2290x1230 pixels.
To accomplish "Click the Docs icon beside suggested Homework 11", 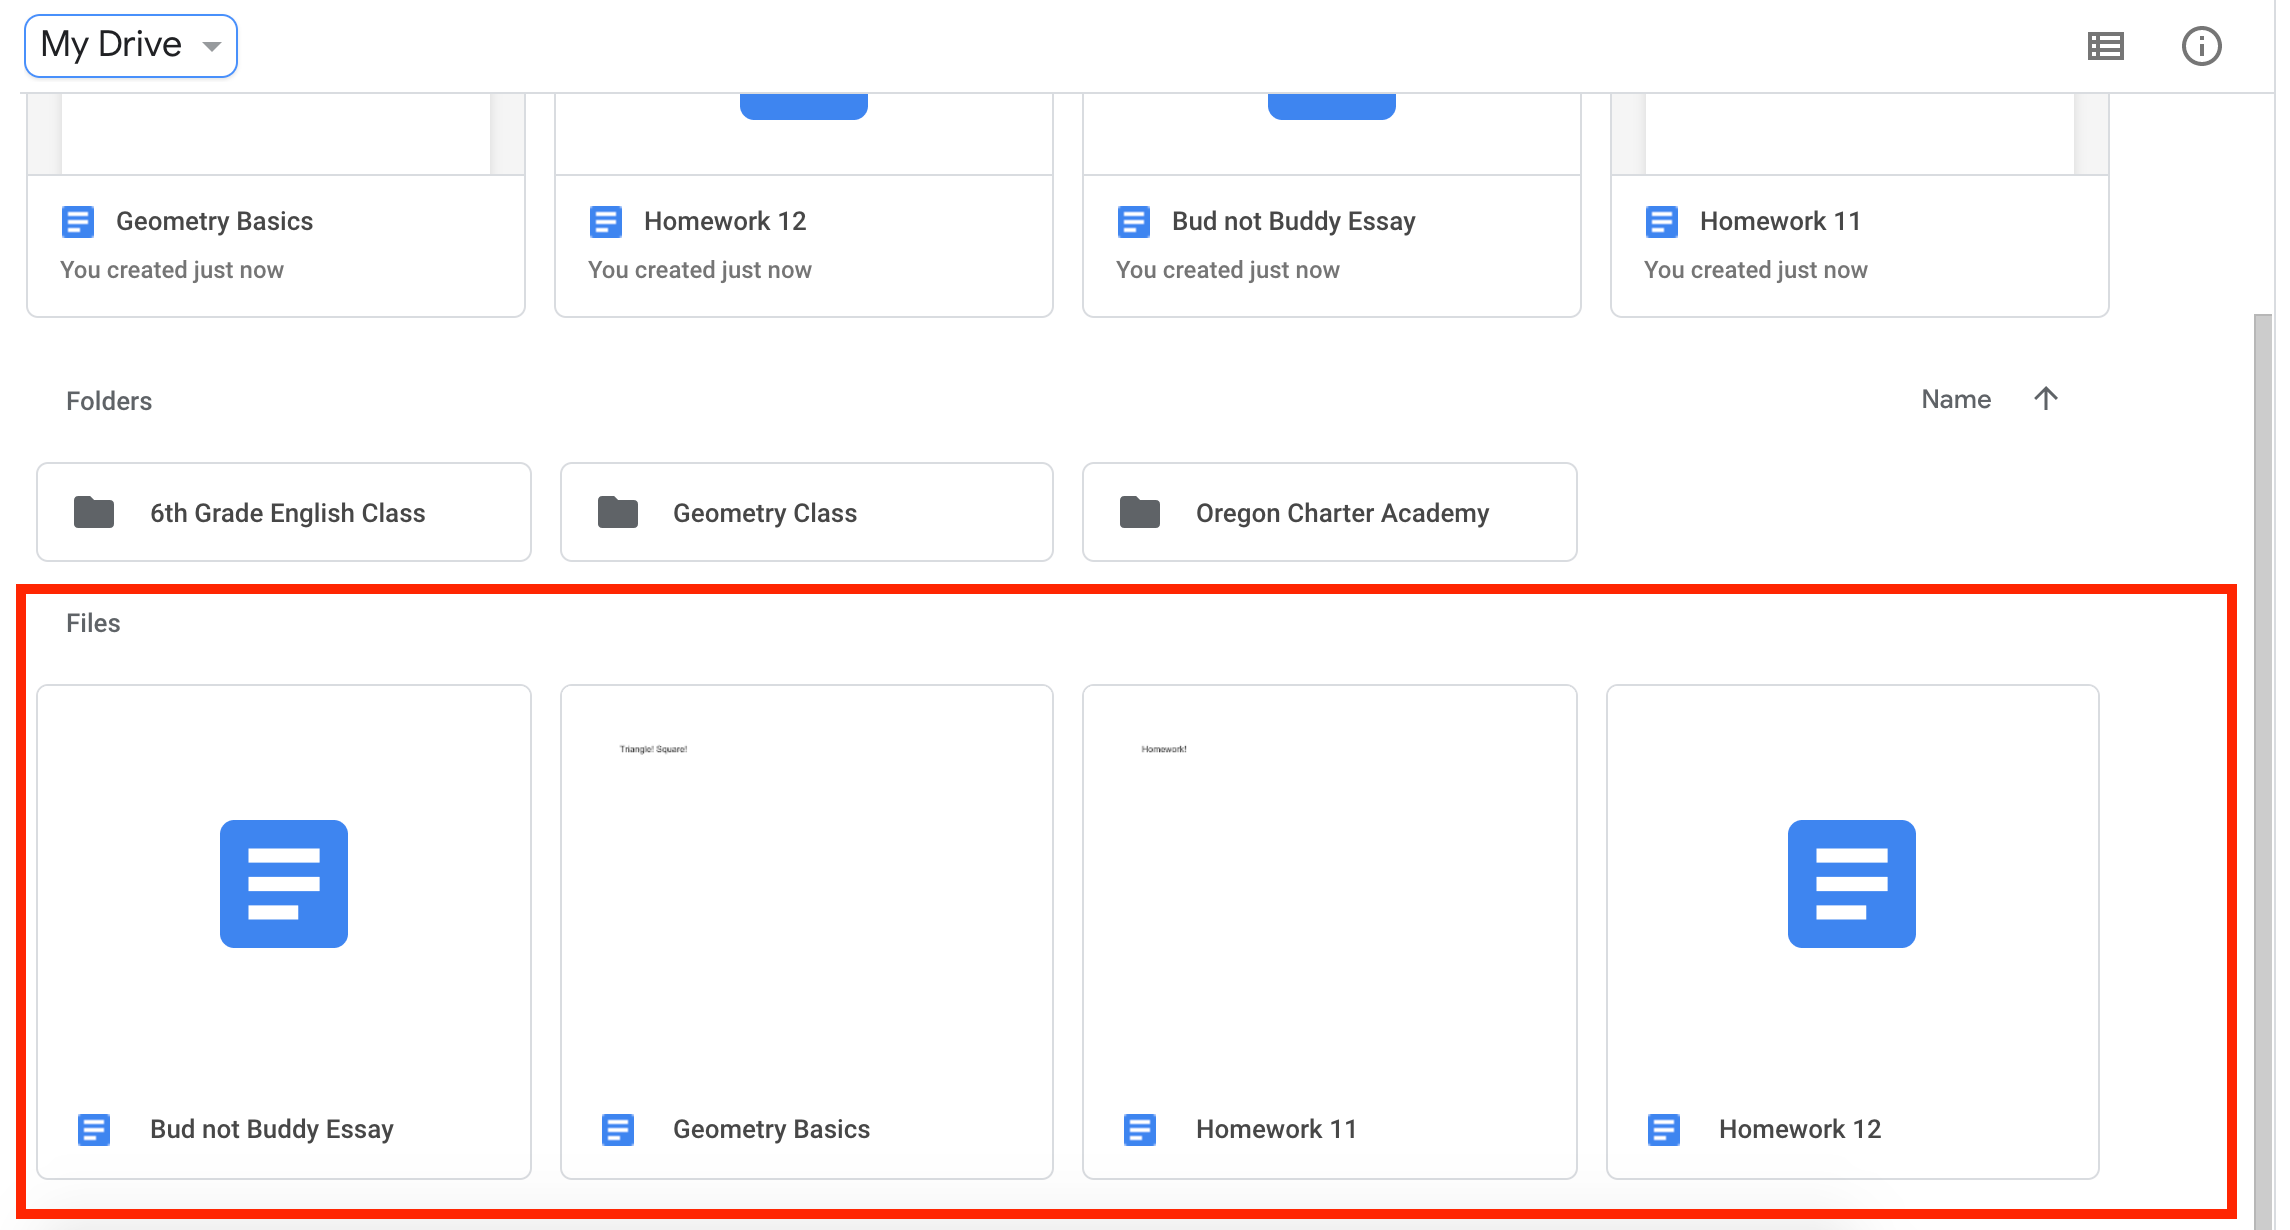I will pos(1662,221).
